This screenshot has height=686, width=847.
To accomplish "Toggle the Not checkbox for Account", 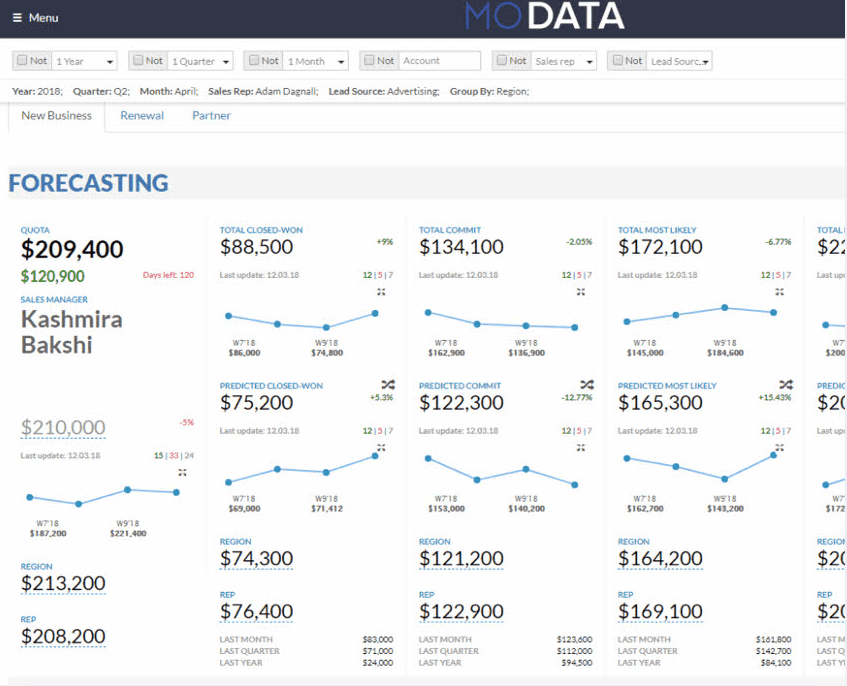I will (369, 60).
